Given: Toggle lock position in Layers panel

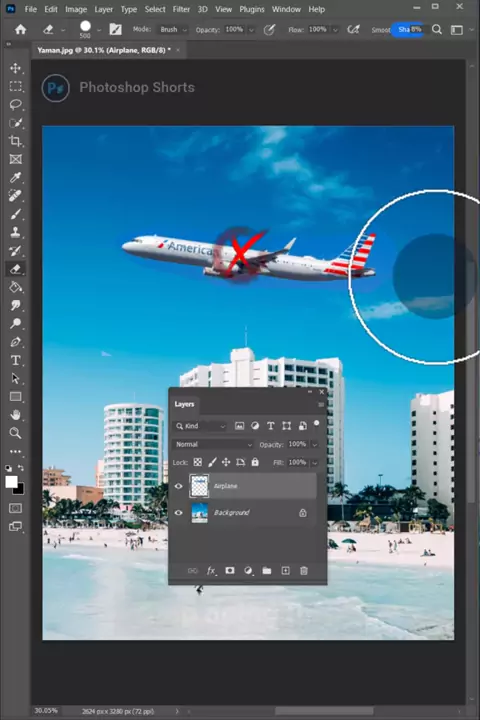Looking at the screenshot, I should click(226, 462).
